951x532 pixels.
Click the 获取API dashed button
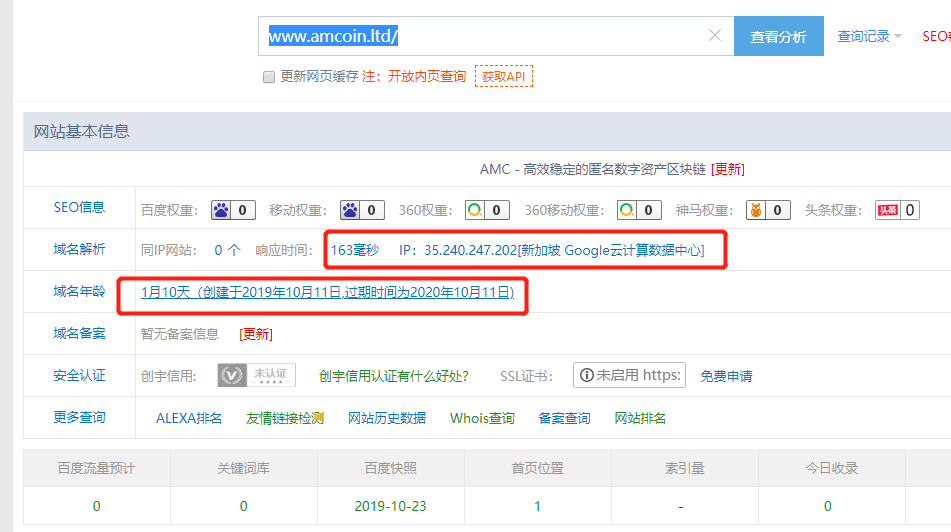(504, 76)
